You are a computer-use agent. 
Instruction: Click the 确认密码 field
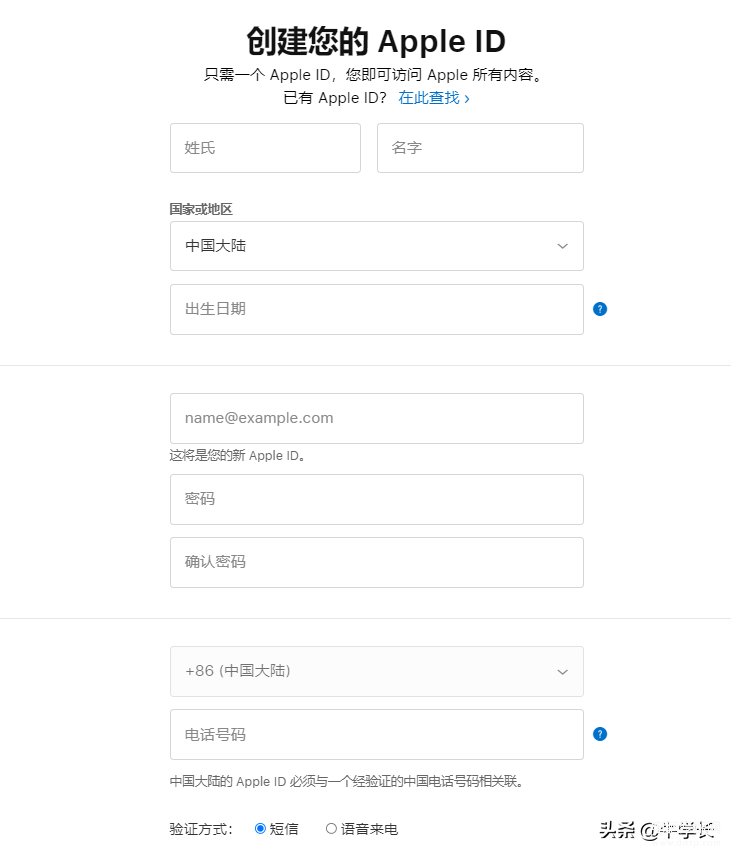(x=376, y=562)
